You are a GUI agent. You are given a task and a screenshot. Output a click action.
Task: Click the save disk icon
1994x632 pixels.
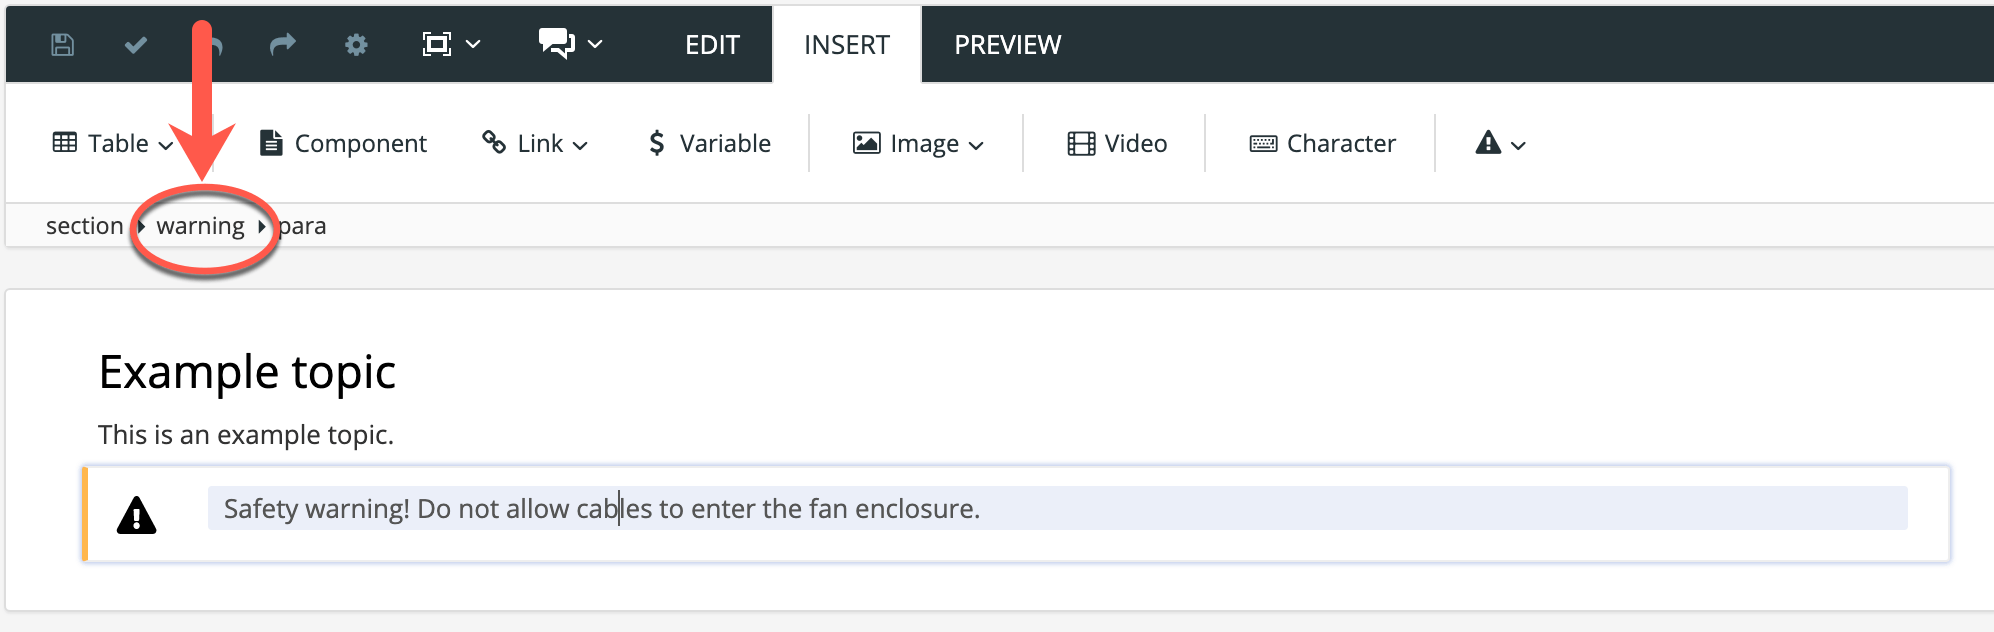tap(62, 45)
